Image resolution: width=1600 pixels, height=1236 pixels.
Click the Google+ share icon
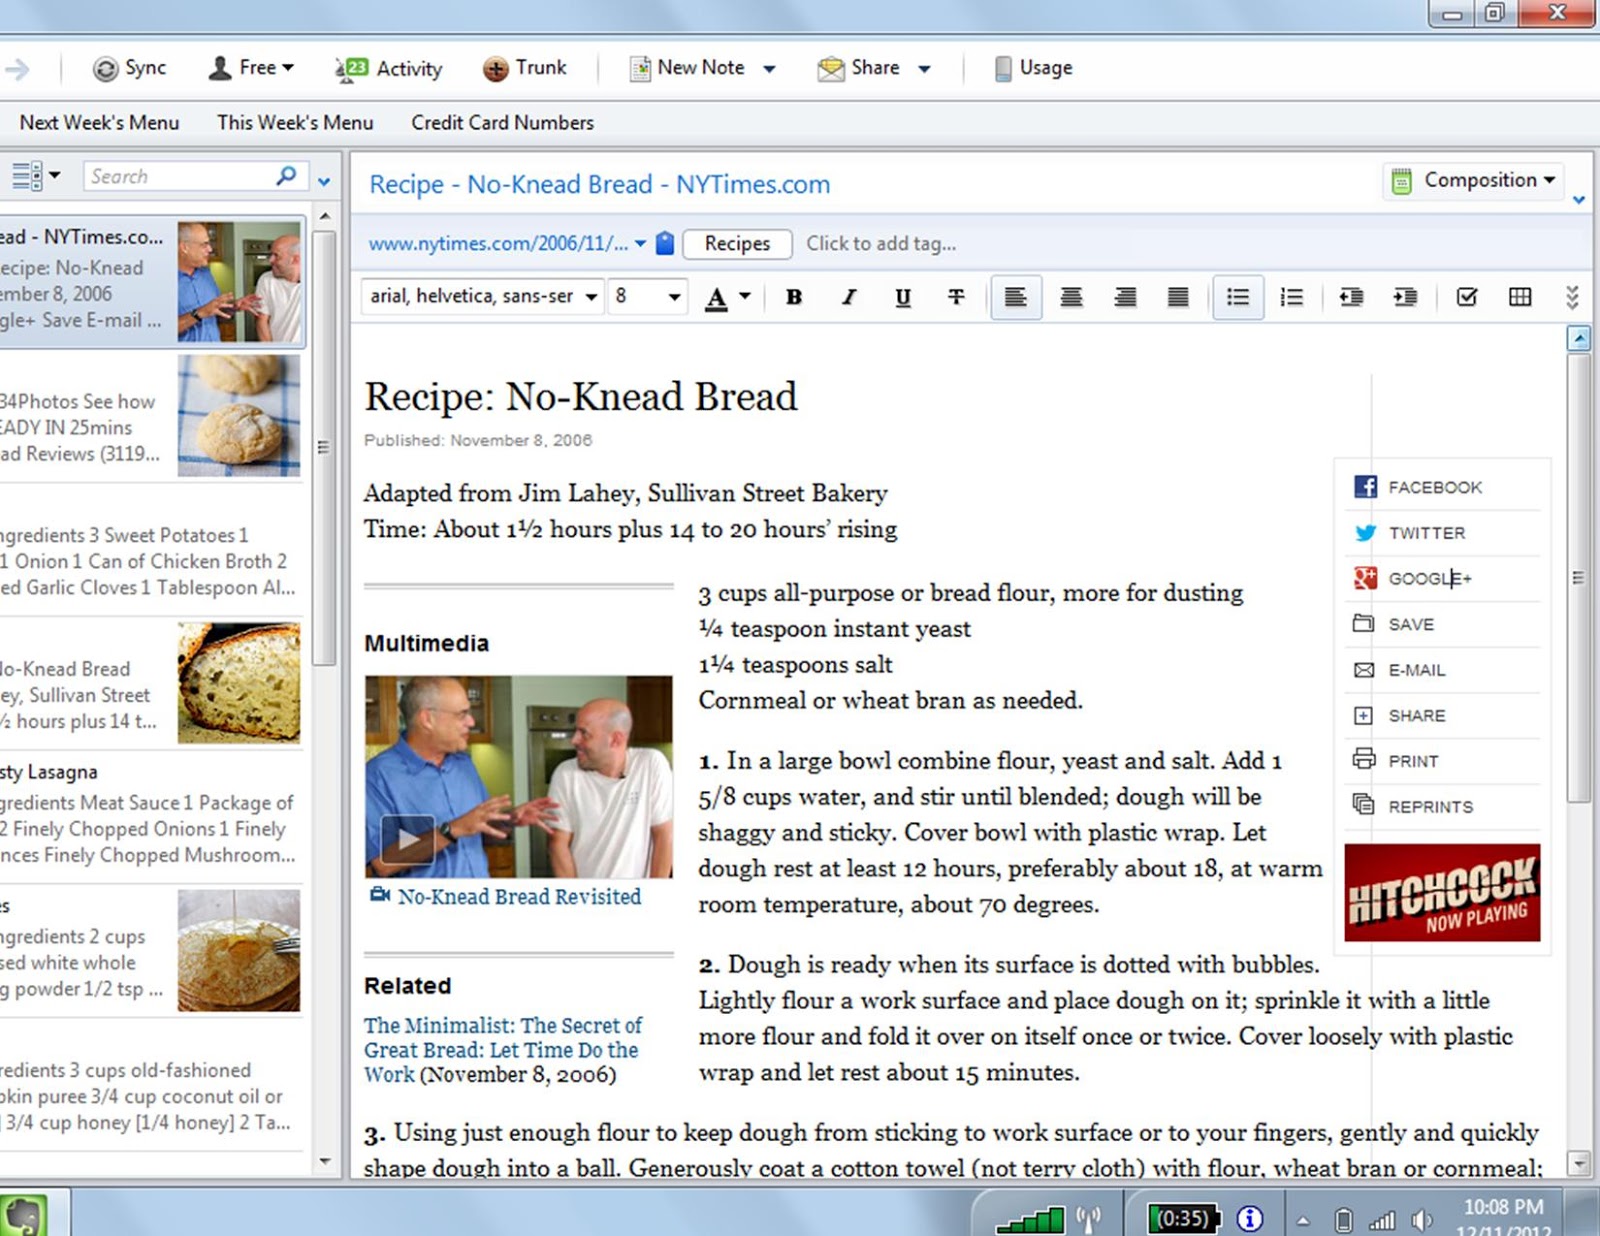[x=1365, y=578]
